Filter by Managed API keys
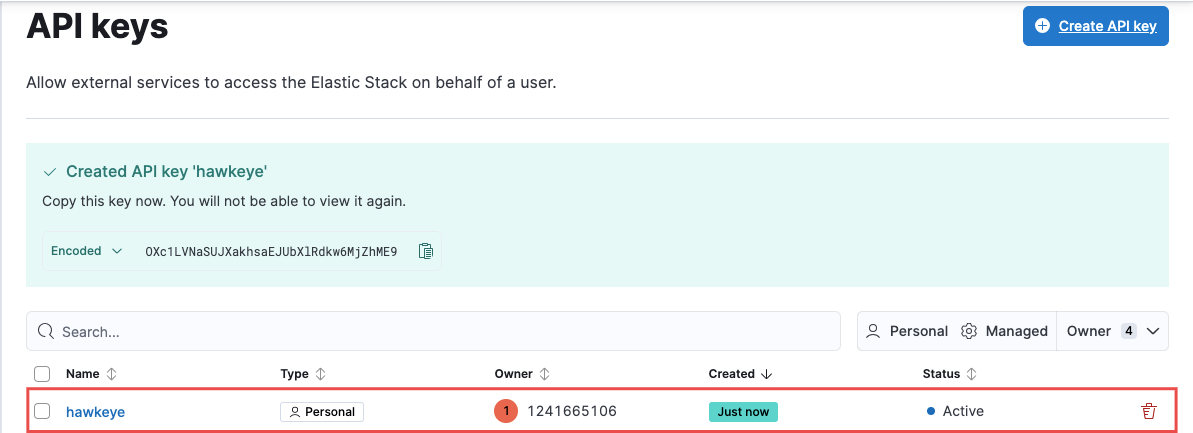The height and width of the screenshot is (433, 1193). tap(1005, 331)
